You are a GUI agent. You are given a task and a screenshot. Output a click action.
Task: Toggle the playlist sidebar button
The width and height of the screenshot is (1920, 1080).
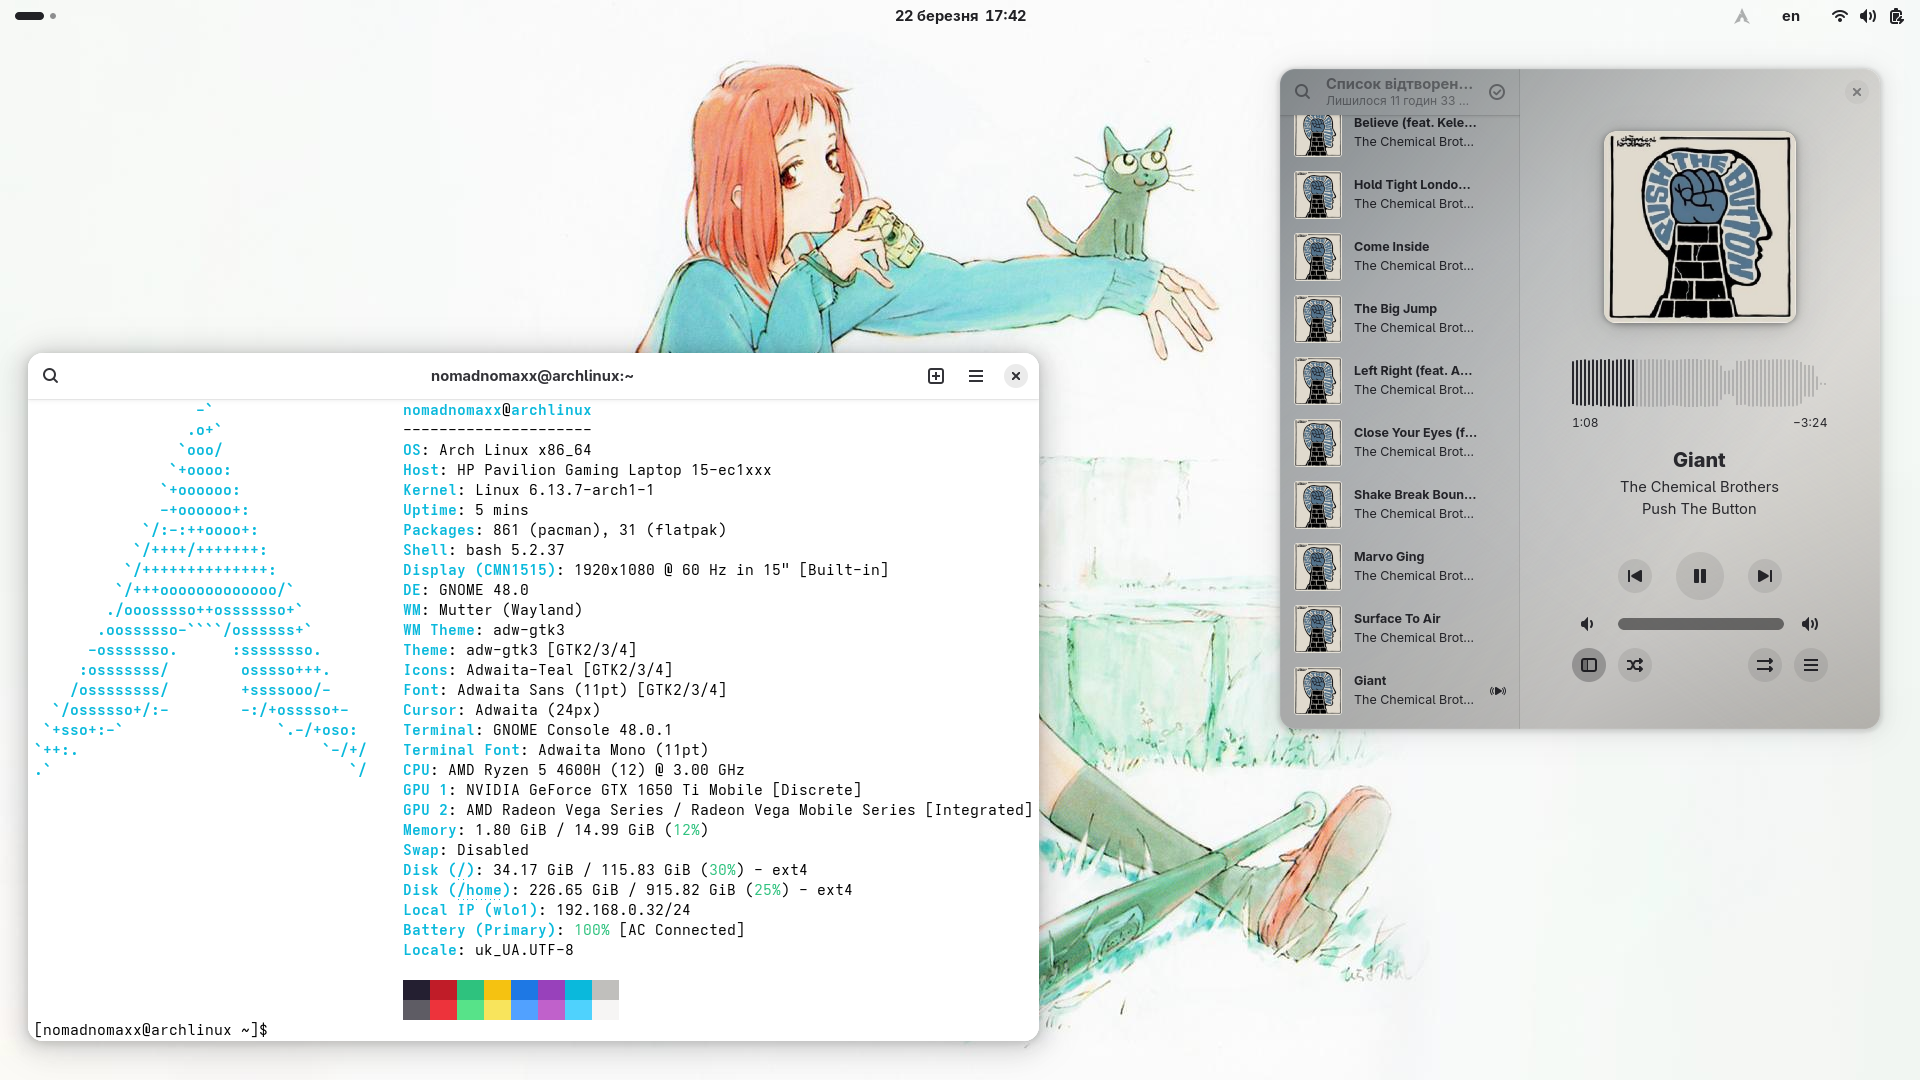click(1588, 665)
